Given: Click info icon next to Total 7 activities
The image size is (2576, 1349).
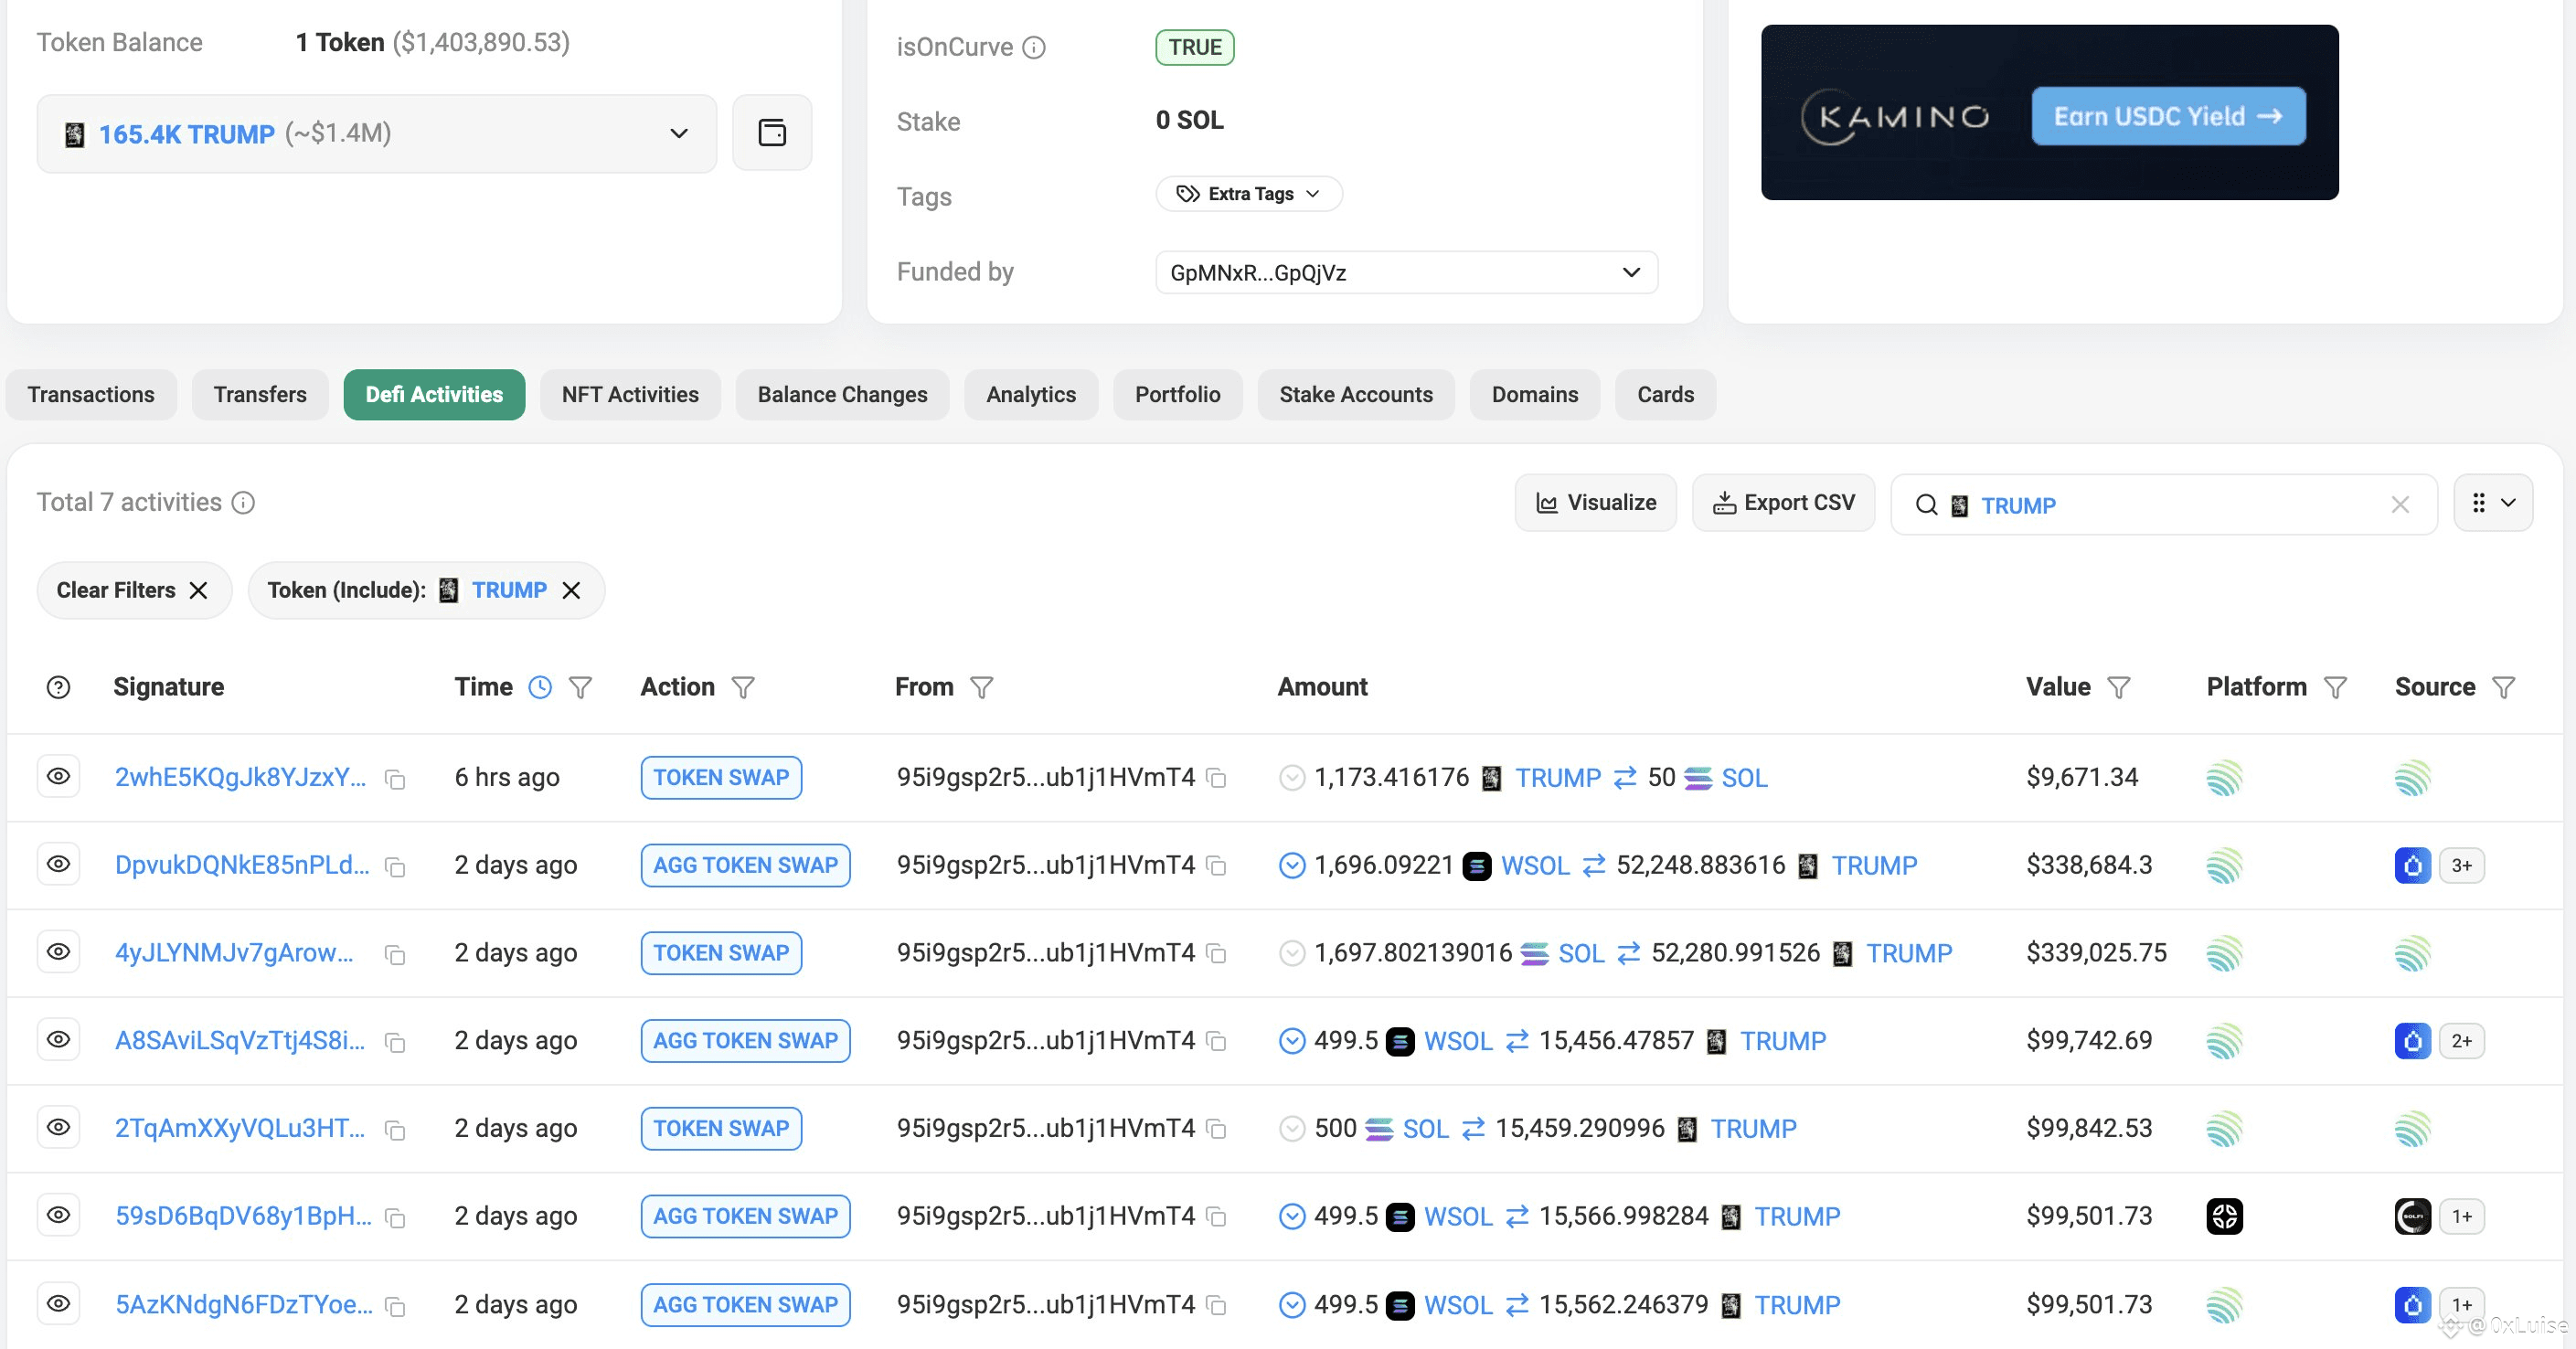Looking at the screenshot, I should pyautogui.click(x=243, y=502).
